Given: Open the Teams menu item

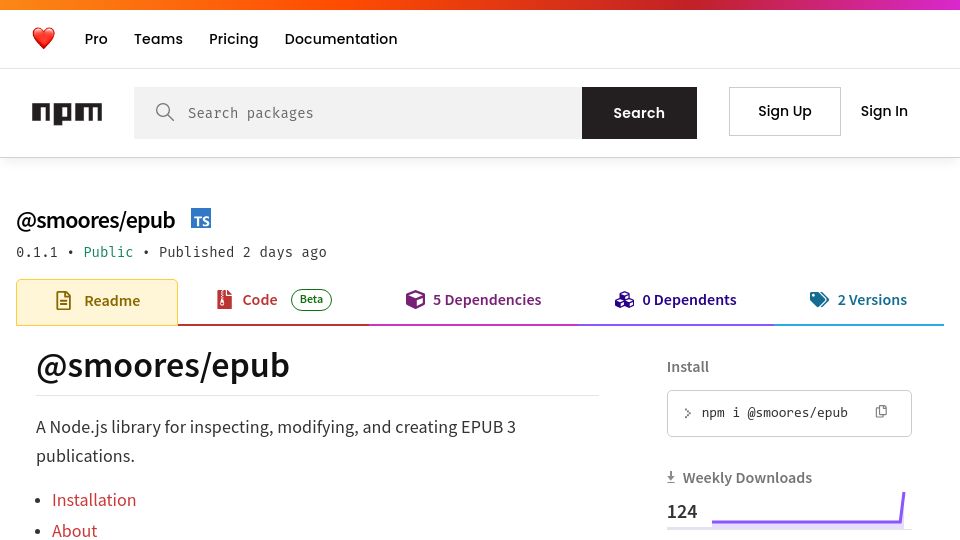Looking at the screenshot, I should (x=159, y=39).
